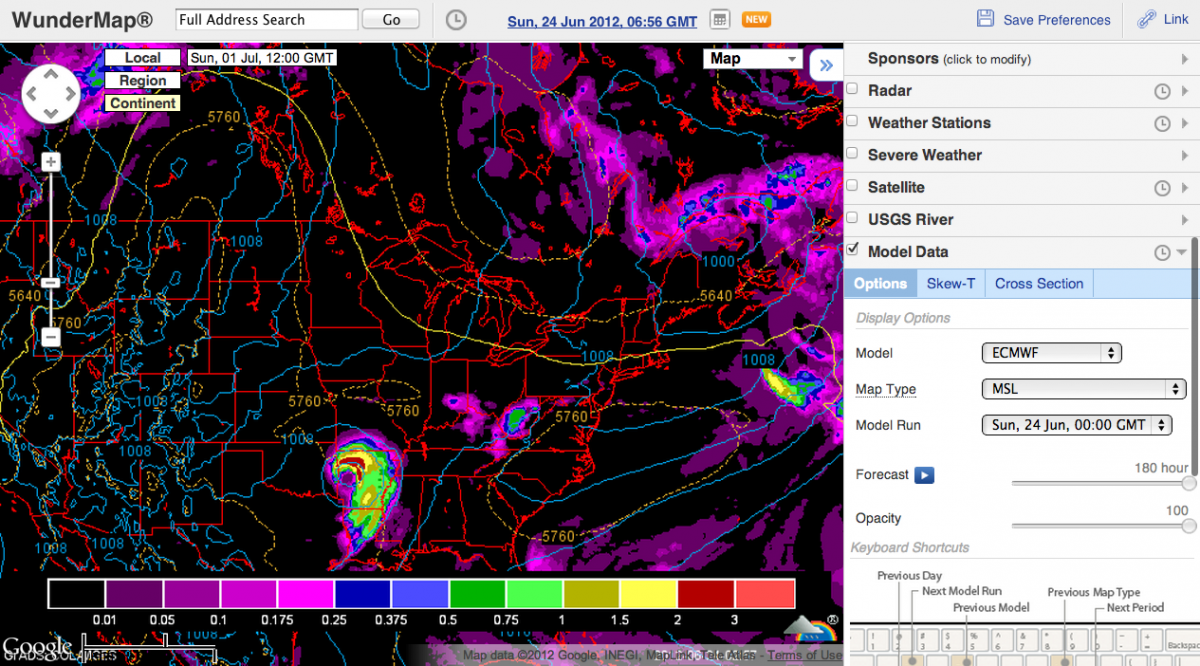1200x666 pixels.
Task: Click the Link text button
Action: pos(1176,20)
